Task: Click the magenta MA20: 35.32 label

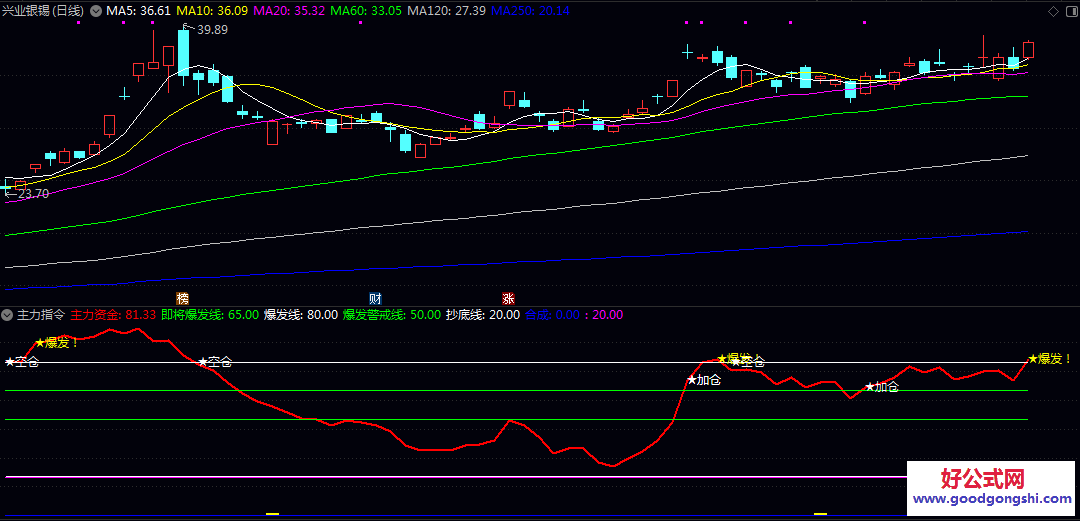Action: (289, 10)
